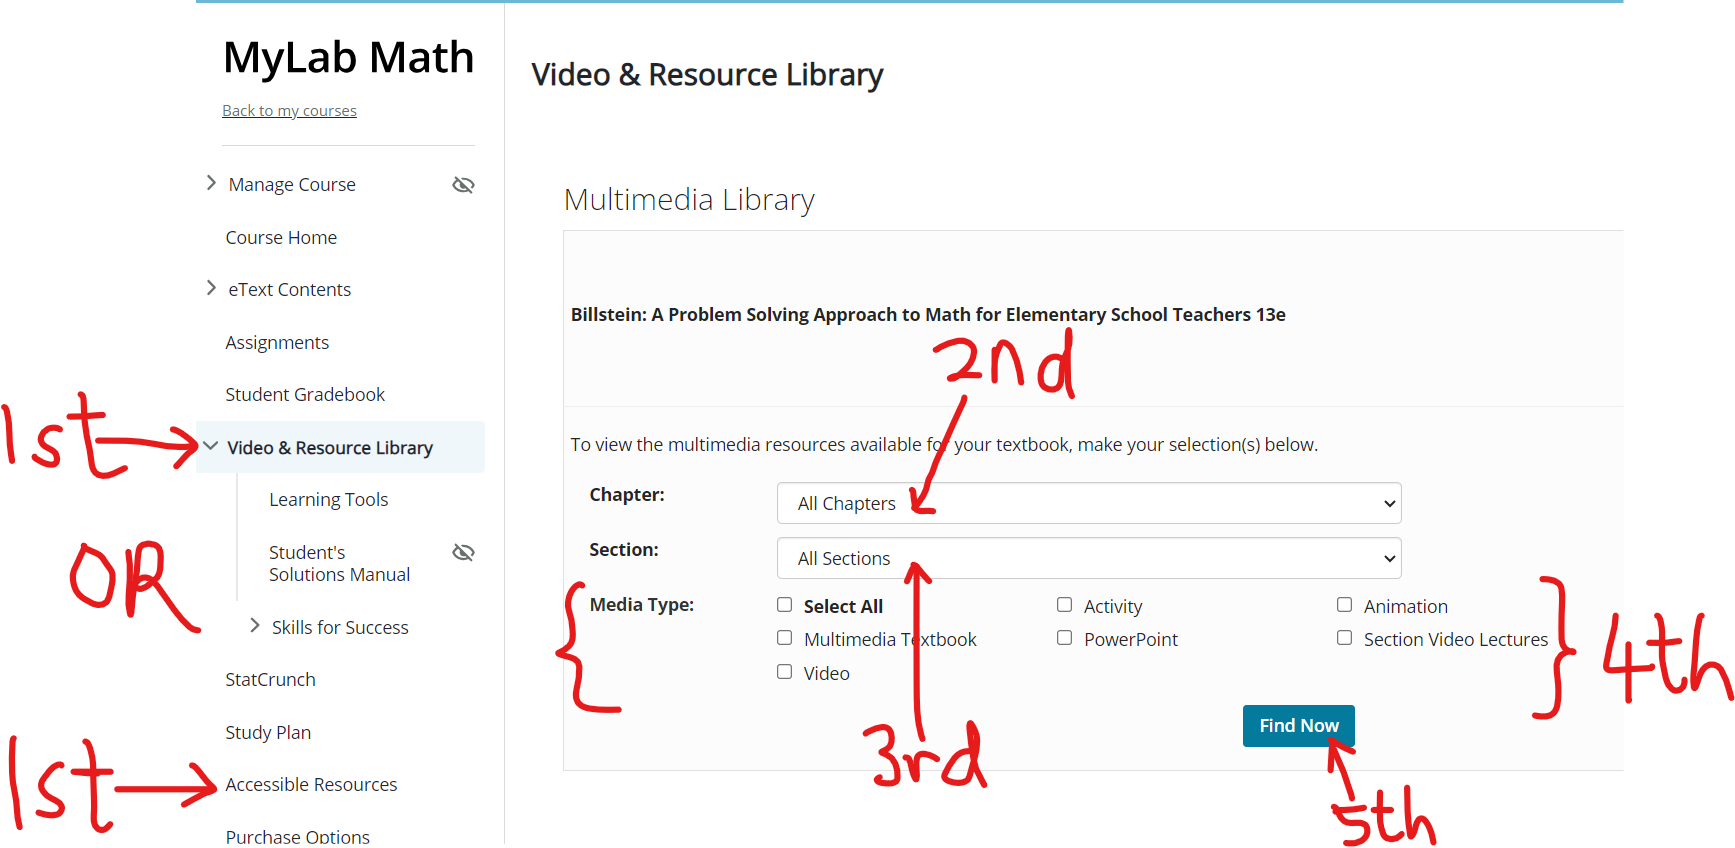
Task: Expand the Skills for Success chevron
Action: [x=255, y=626]
